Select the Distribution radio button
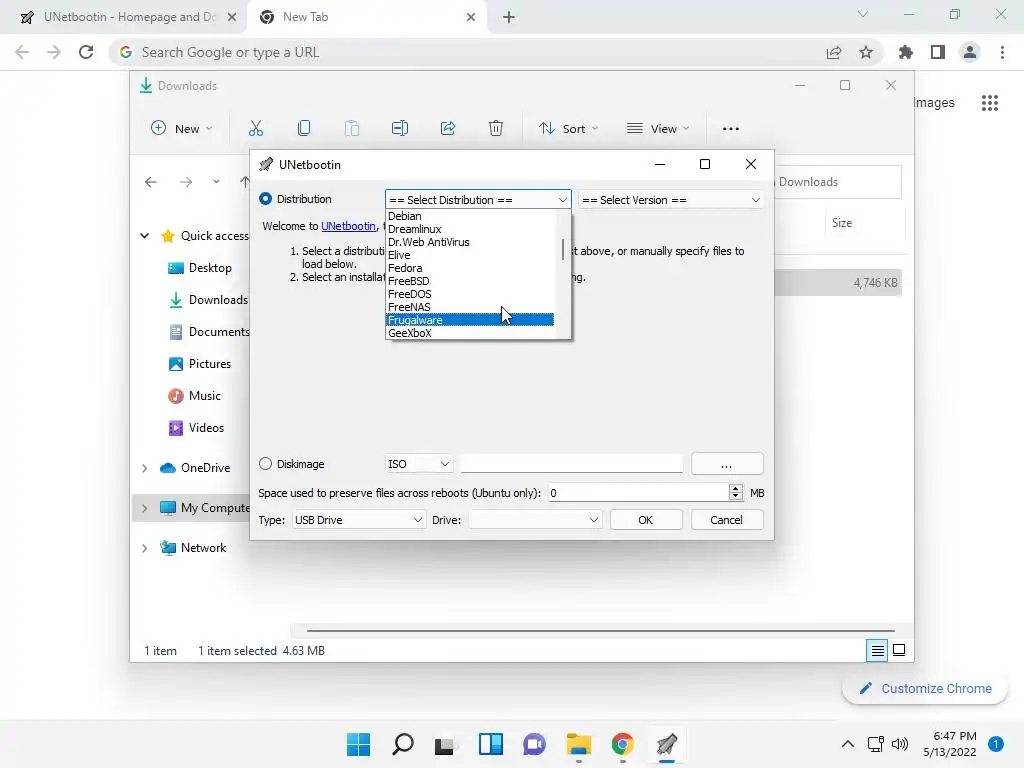Viewport: 1024px width, 768px height. coord(265,199)
